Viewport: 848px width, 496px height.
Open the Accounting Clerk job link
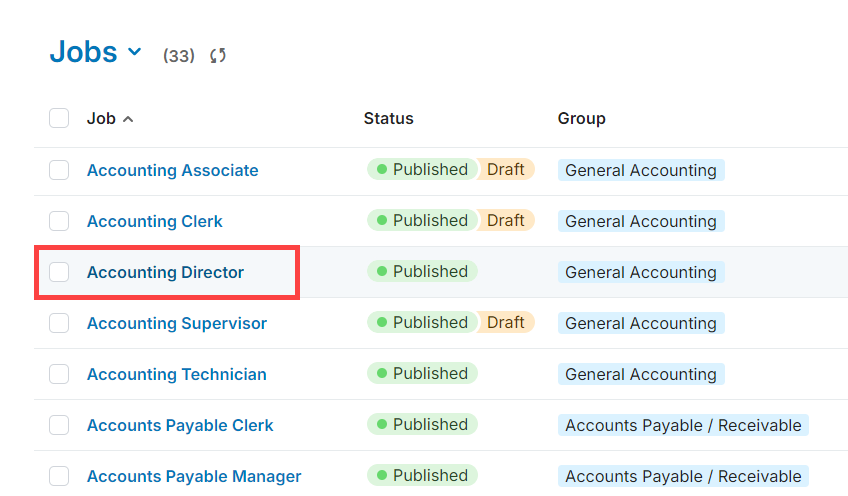(154, 221)
